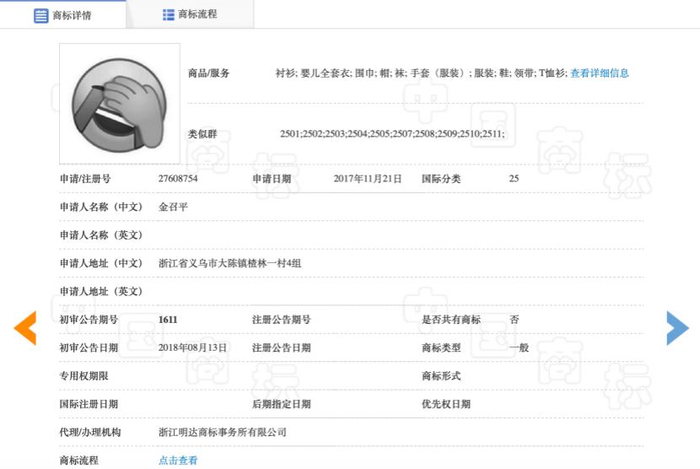
Task: Open the 商标详情 tab
Action: pos(63,15)
